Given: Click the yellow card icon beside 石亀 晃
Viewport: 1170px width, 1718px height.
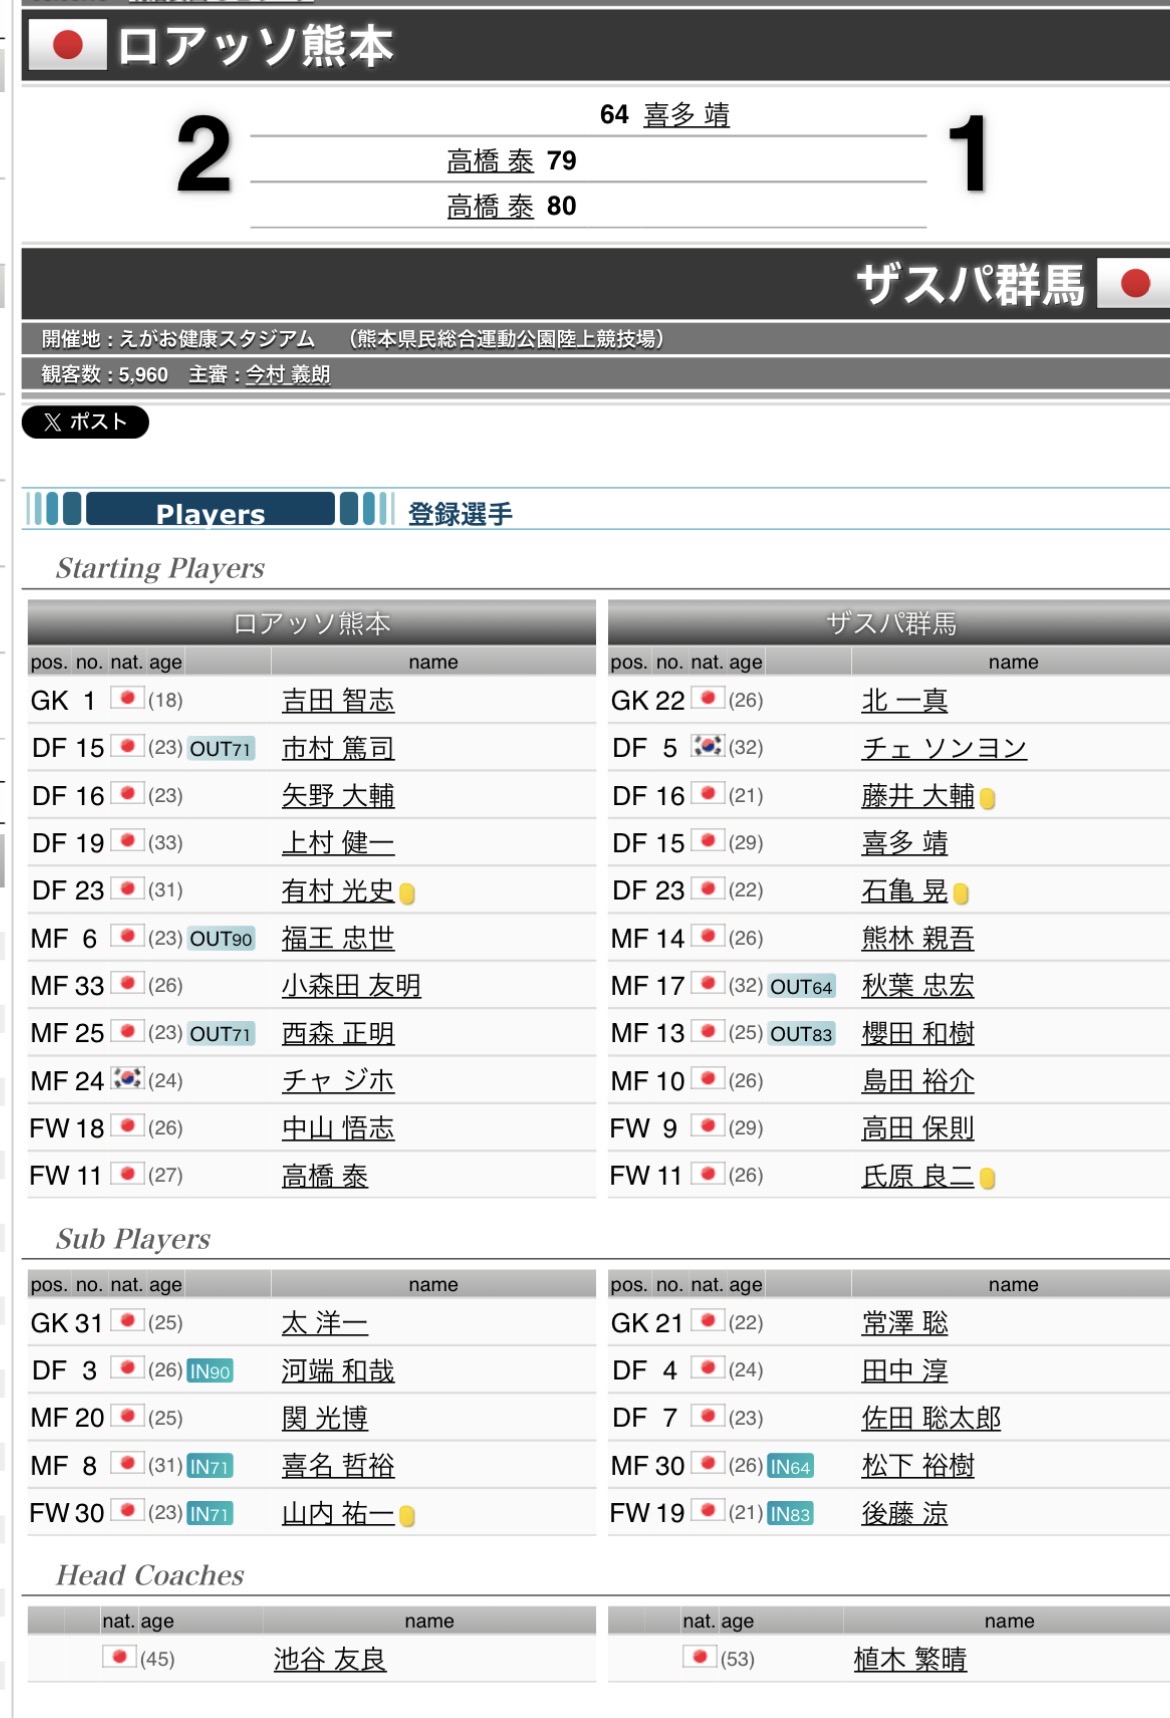Looking at the screenshot, I should [x=961, y=893].
